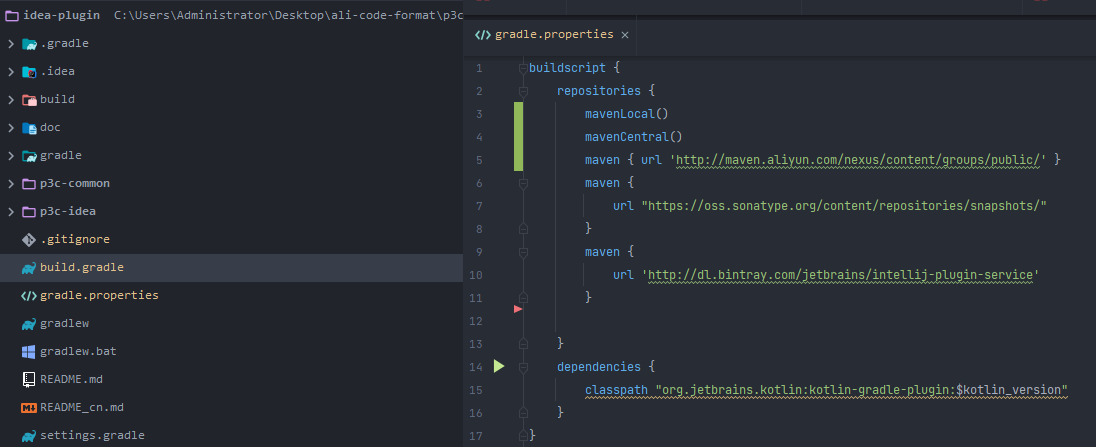Click the gradlew elephant icon
This screenshot has width=1096, height=447.
pyautogui.click(x=29, y=323)
